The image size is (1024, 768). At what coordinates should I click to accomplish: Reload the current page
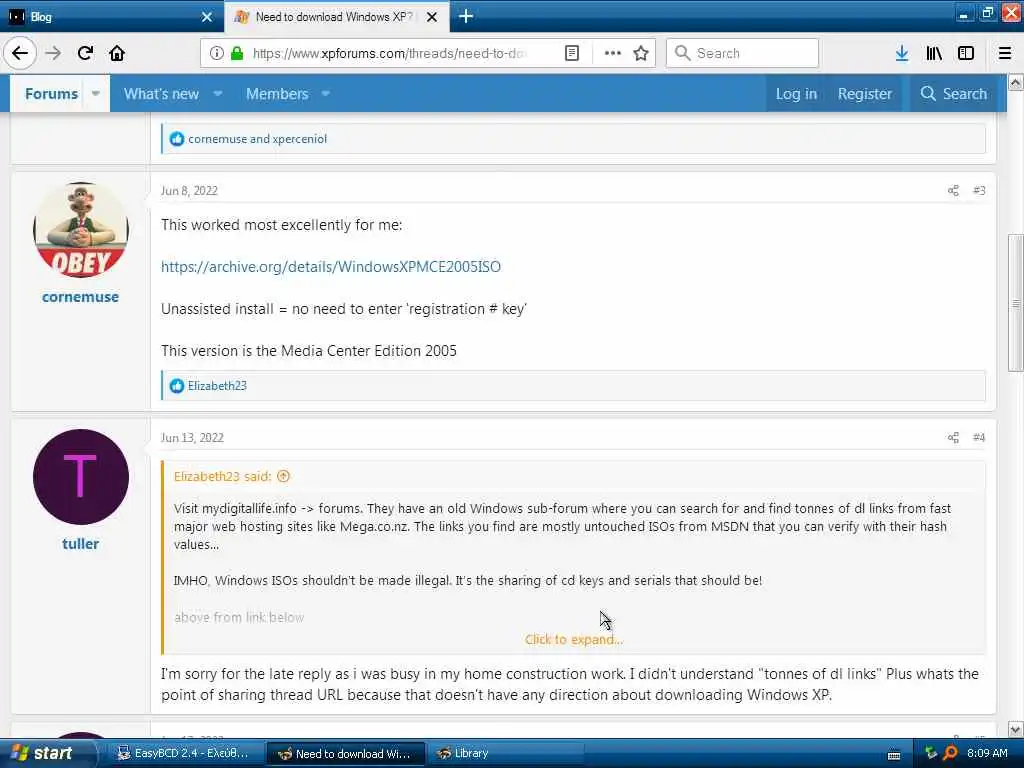click(x=85, y=53)
